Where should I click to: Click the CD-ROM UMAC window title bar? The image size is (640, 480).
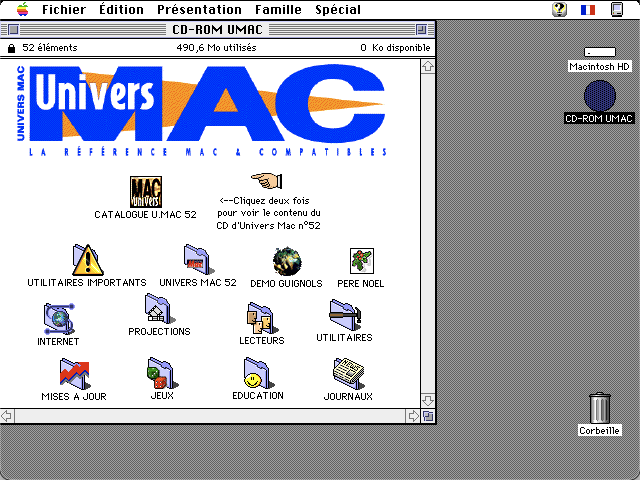tap(218, 29)
